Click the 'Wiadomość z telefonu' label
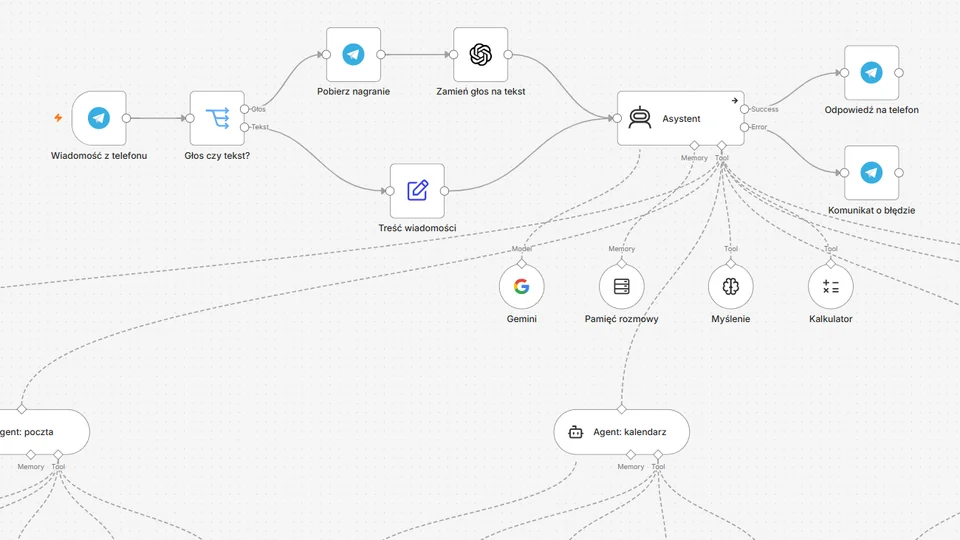 (99, 156)
